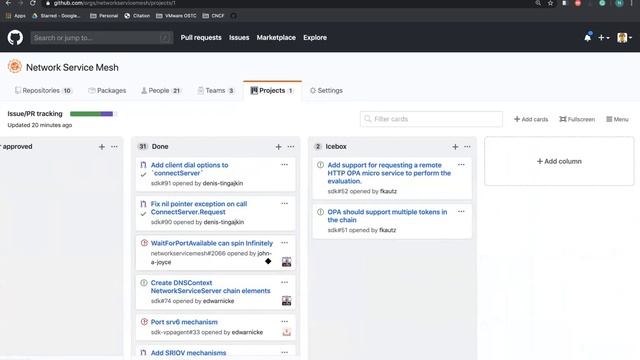Go to Issues in top navigation
The height and width of the screenshot is (360, 640).
tap(239, 38)
